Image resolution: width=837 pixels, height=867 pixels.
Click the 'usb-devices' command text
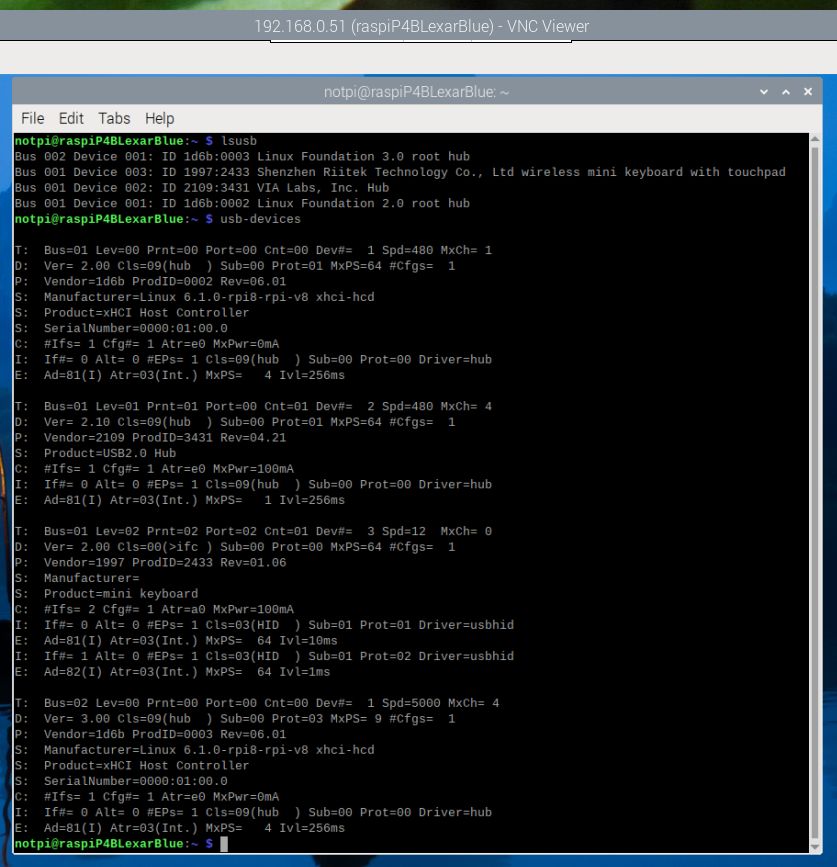pyautogui.click(x=260, y=219)
